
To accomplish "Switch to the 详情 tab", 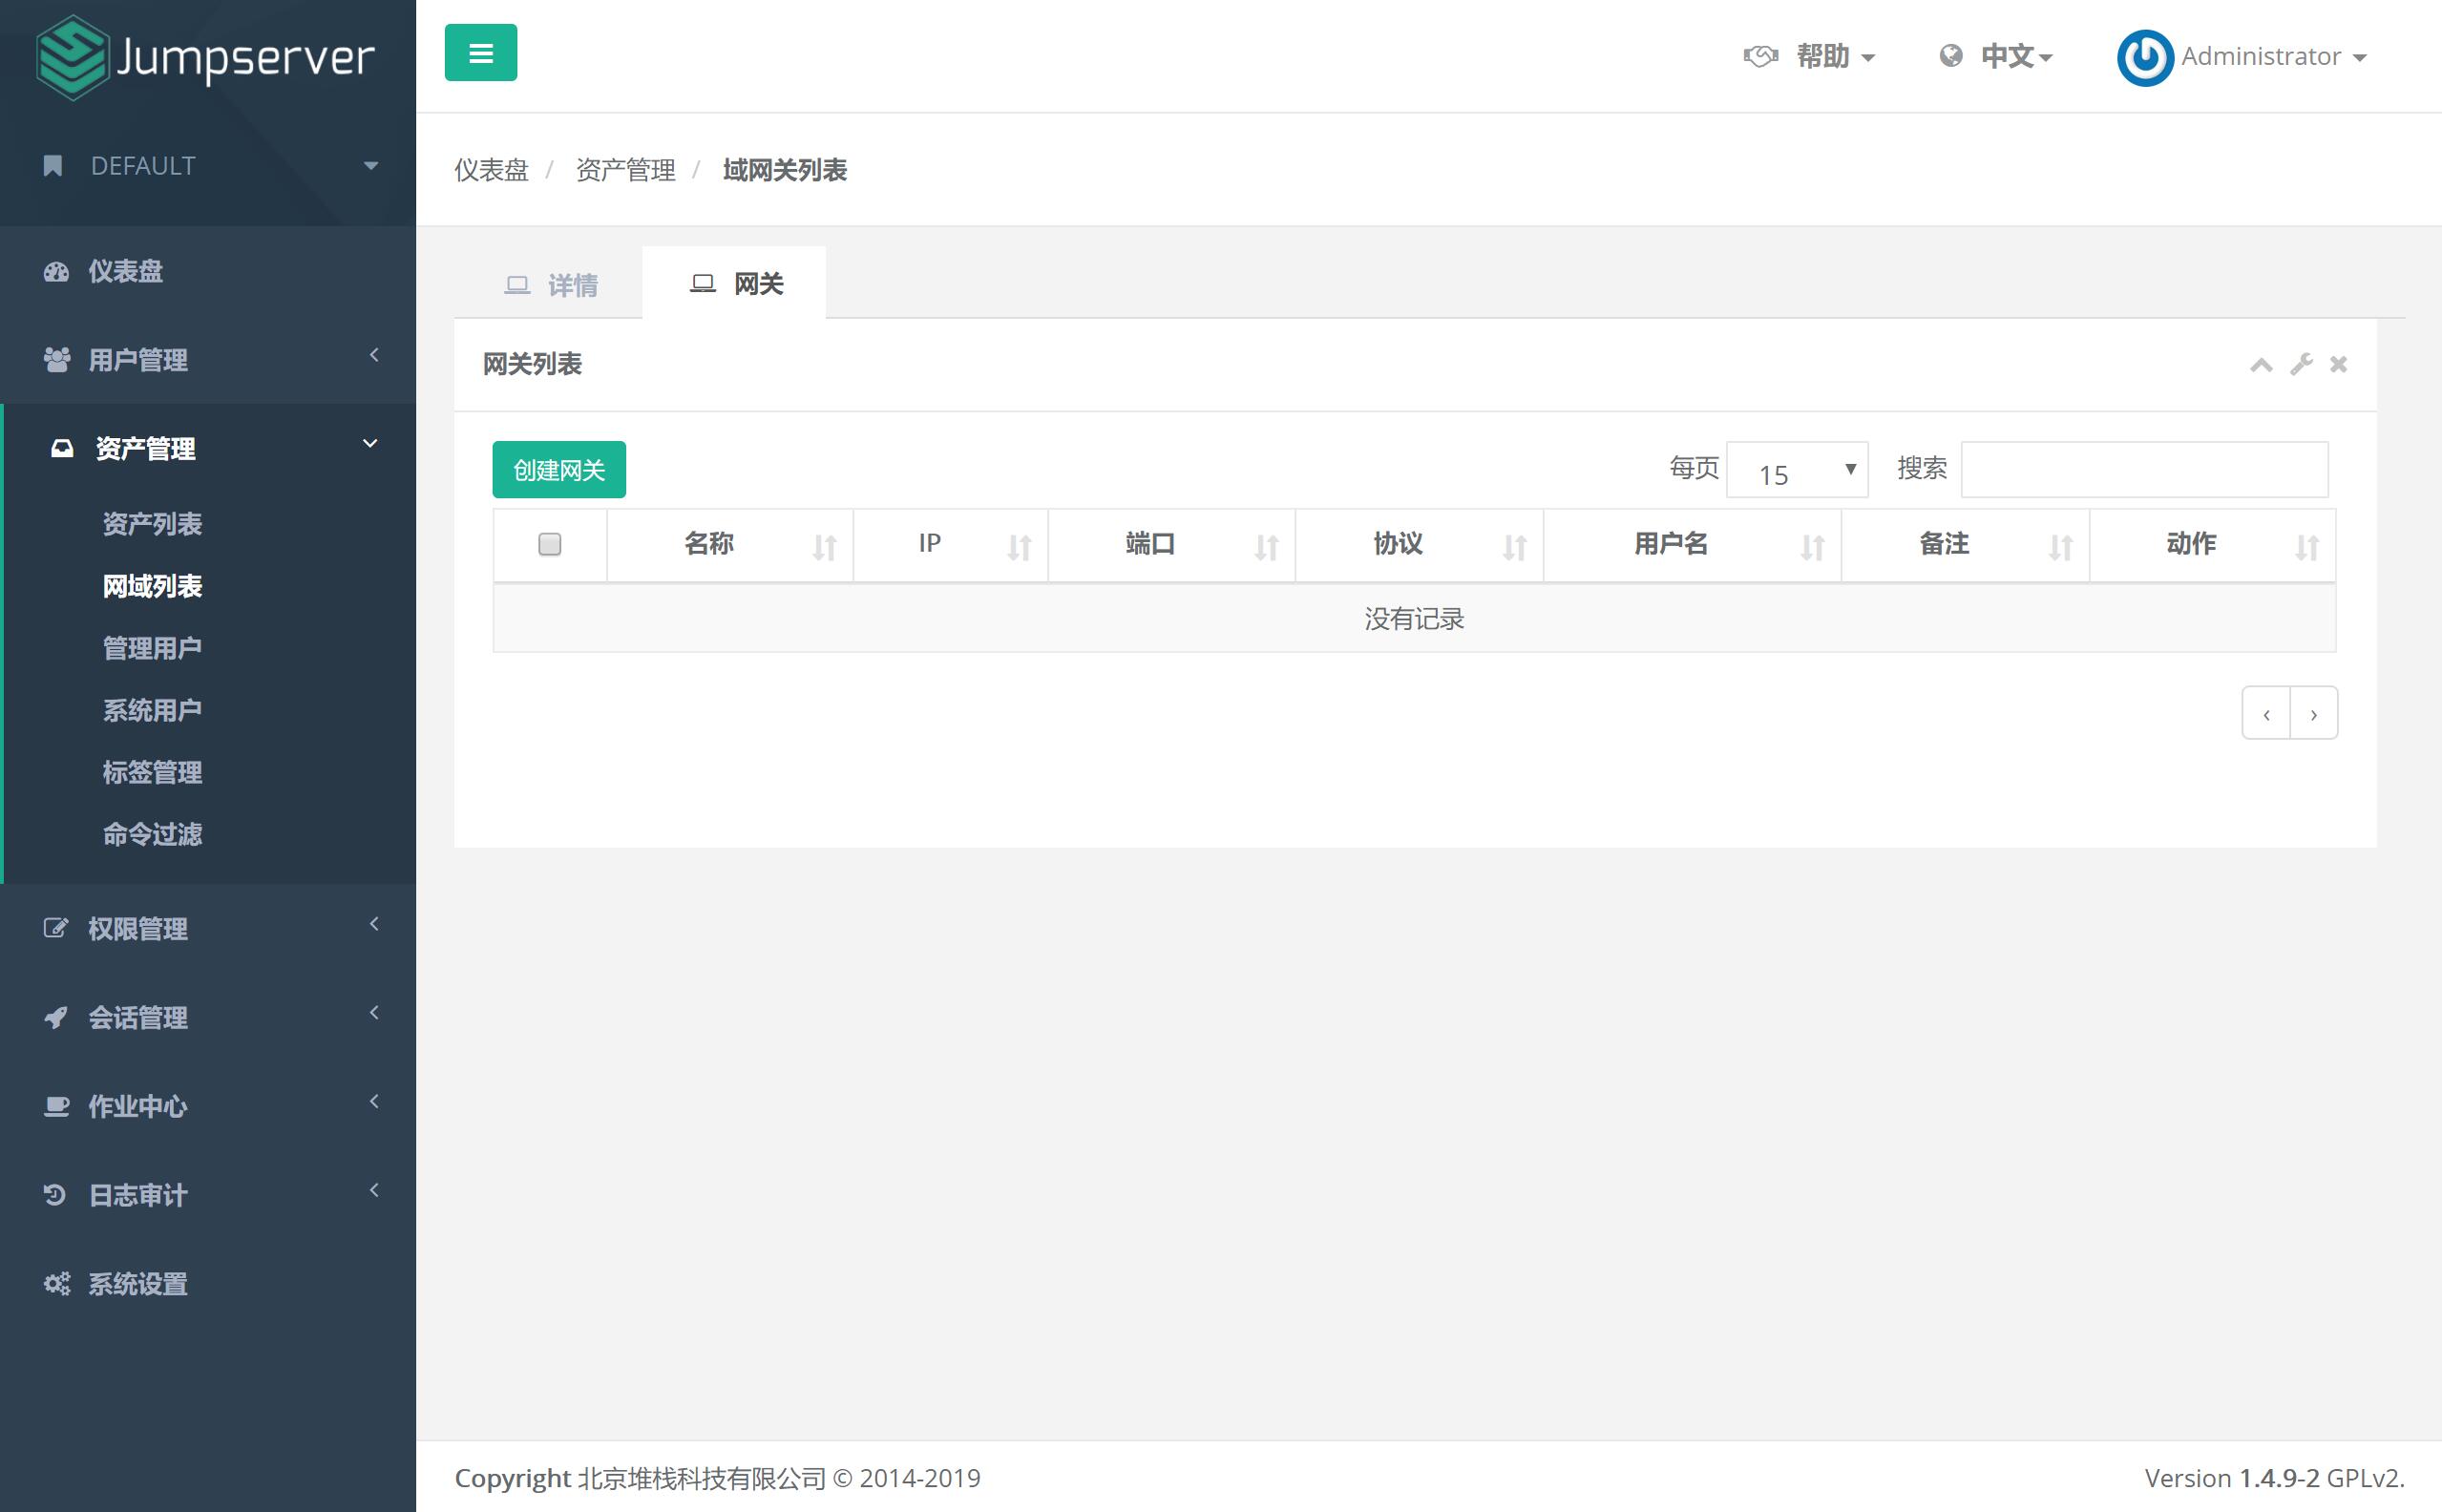I will (549, 285).
